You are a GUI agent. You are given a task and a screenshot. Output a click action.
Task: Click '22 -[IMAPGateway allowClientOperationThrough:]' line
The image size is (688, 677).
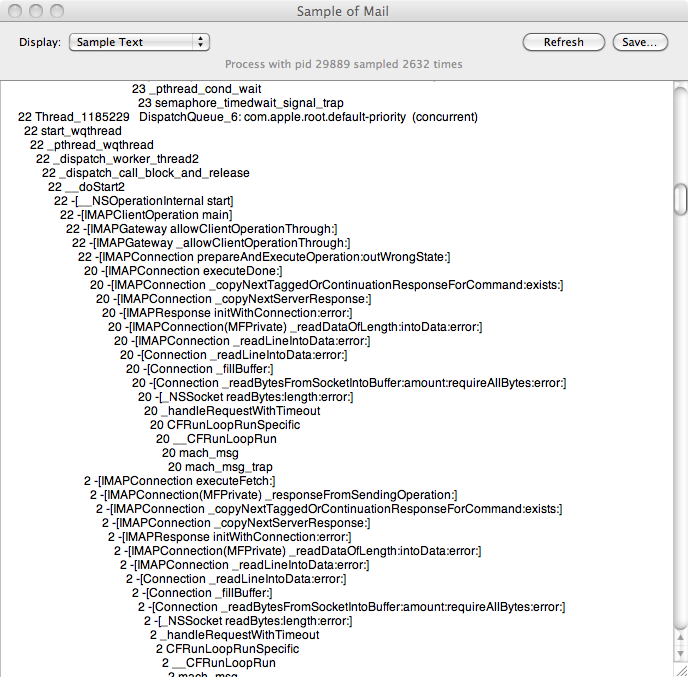[x=201, y=229]
